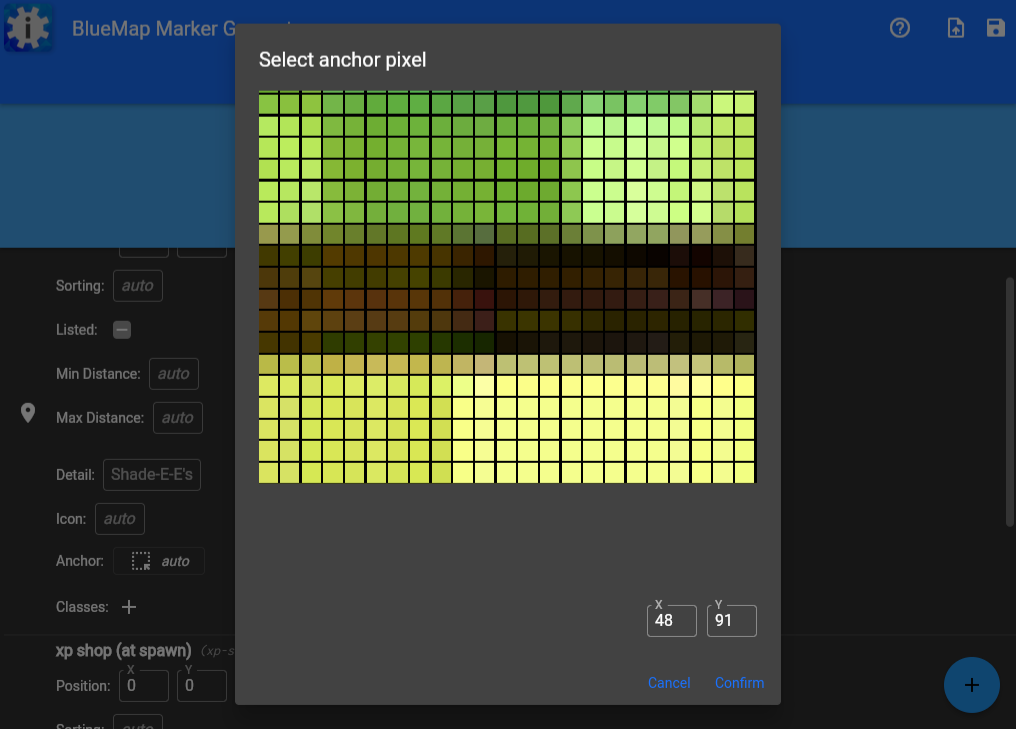This screenshot has width=1016, height=729.
Task: Click the Anchor pixel selection icon
Action: (x=141, y=561)
